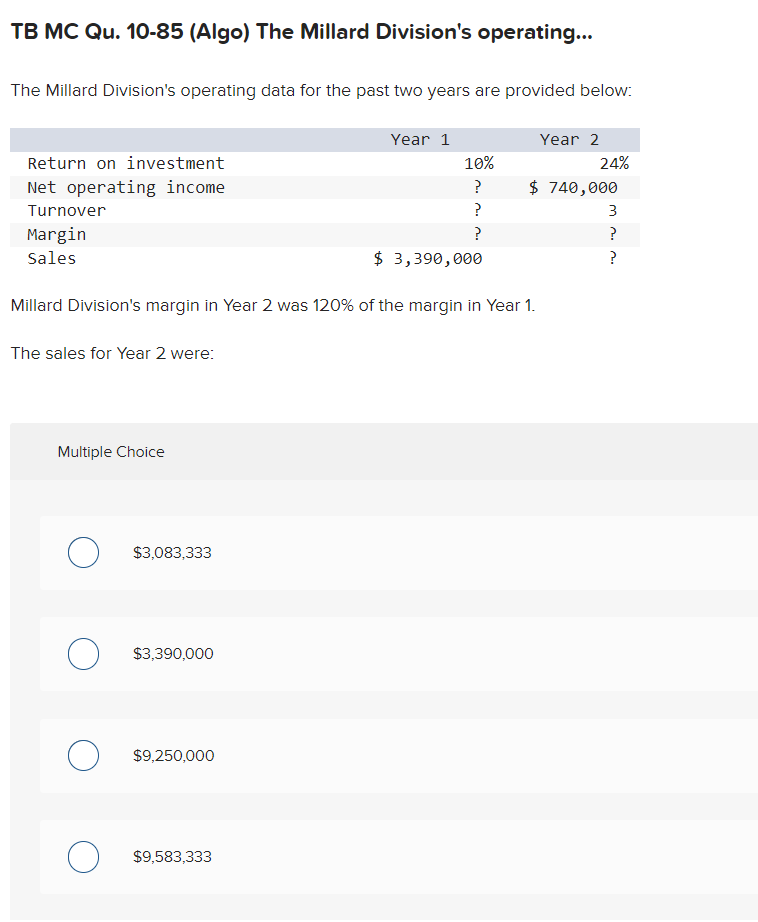This screenshot has width=758, height=922.
Task: Click the Multiple Choice section header
Action: click(x=110, y=451)
